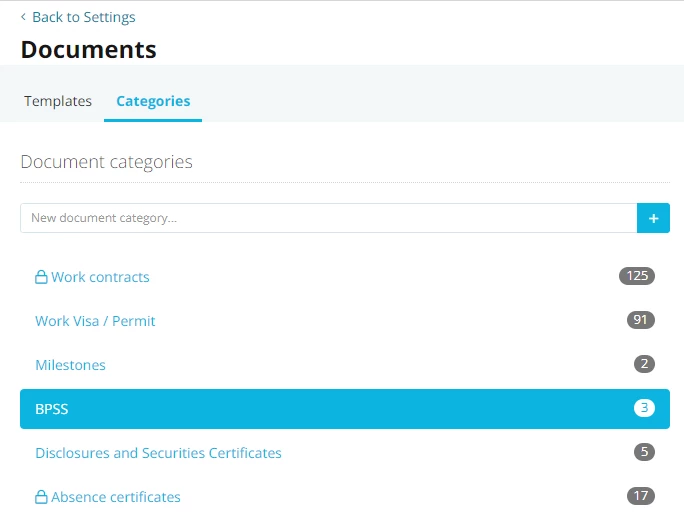Click the back chevron before Back to Settings
The height and width of the screenshot is (518, 684).
pos(23,17)
